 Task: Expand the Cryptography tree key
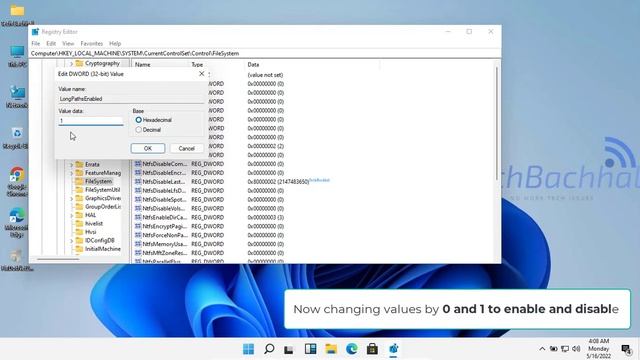click(x=71, y=64)
